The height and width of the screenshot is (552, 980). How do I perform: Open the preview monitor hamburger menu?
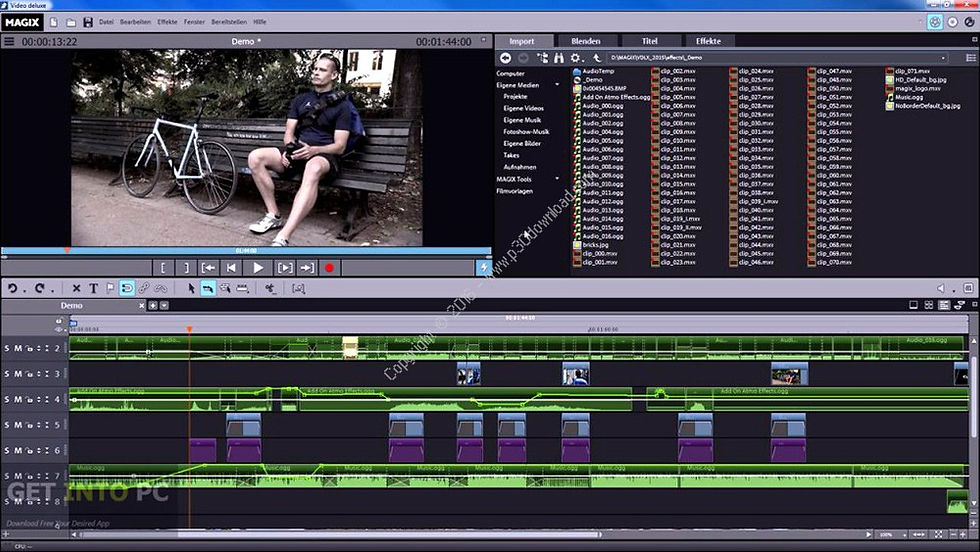pos(9,41)
